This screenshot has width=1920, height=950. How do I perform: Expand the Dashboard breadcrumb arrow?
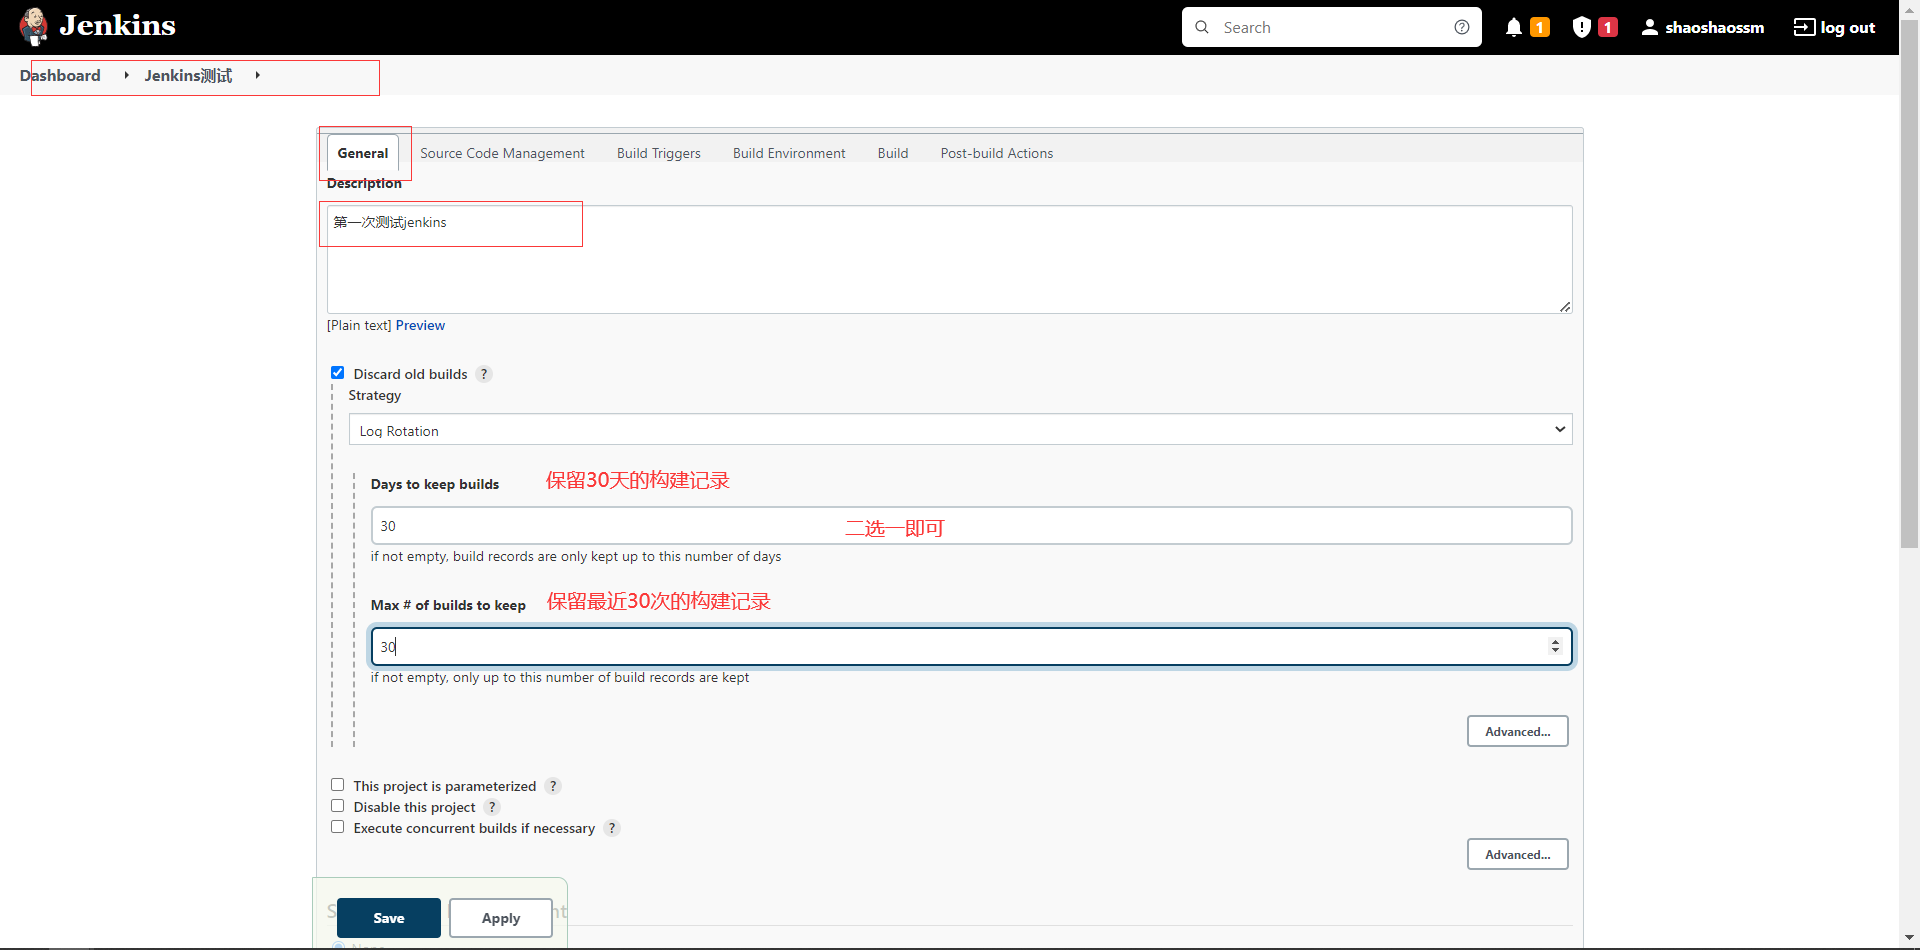(x=126, y=75)
